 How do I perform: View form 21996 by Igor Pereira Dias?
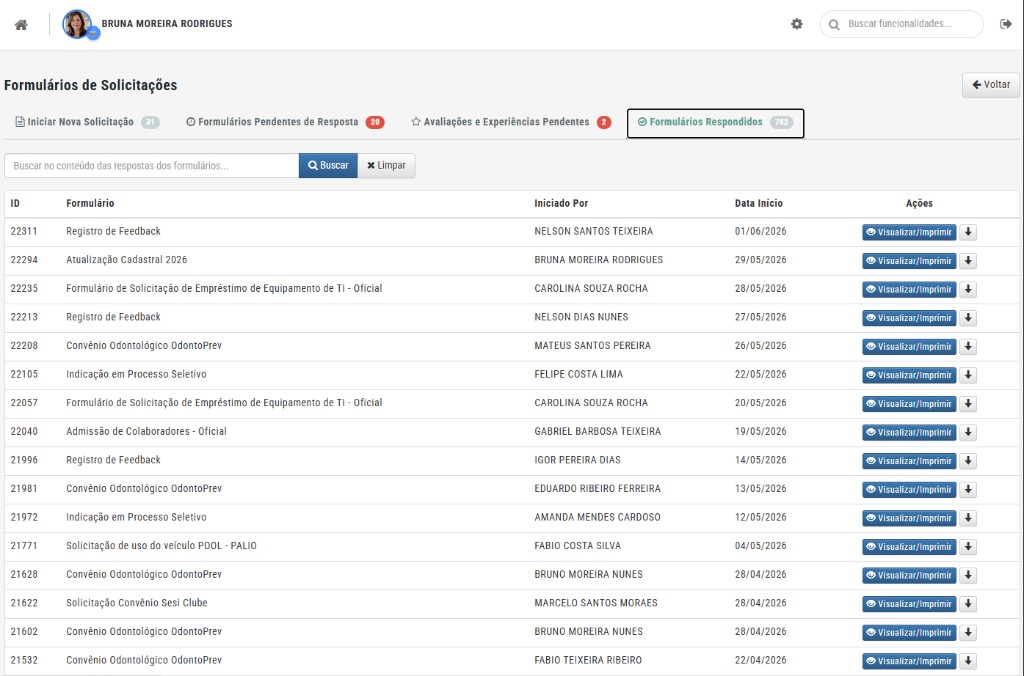coord(909,461)
